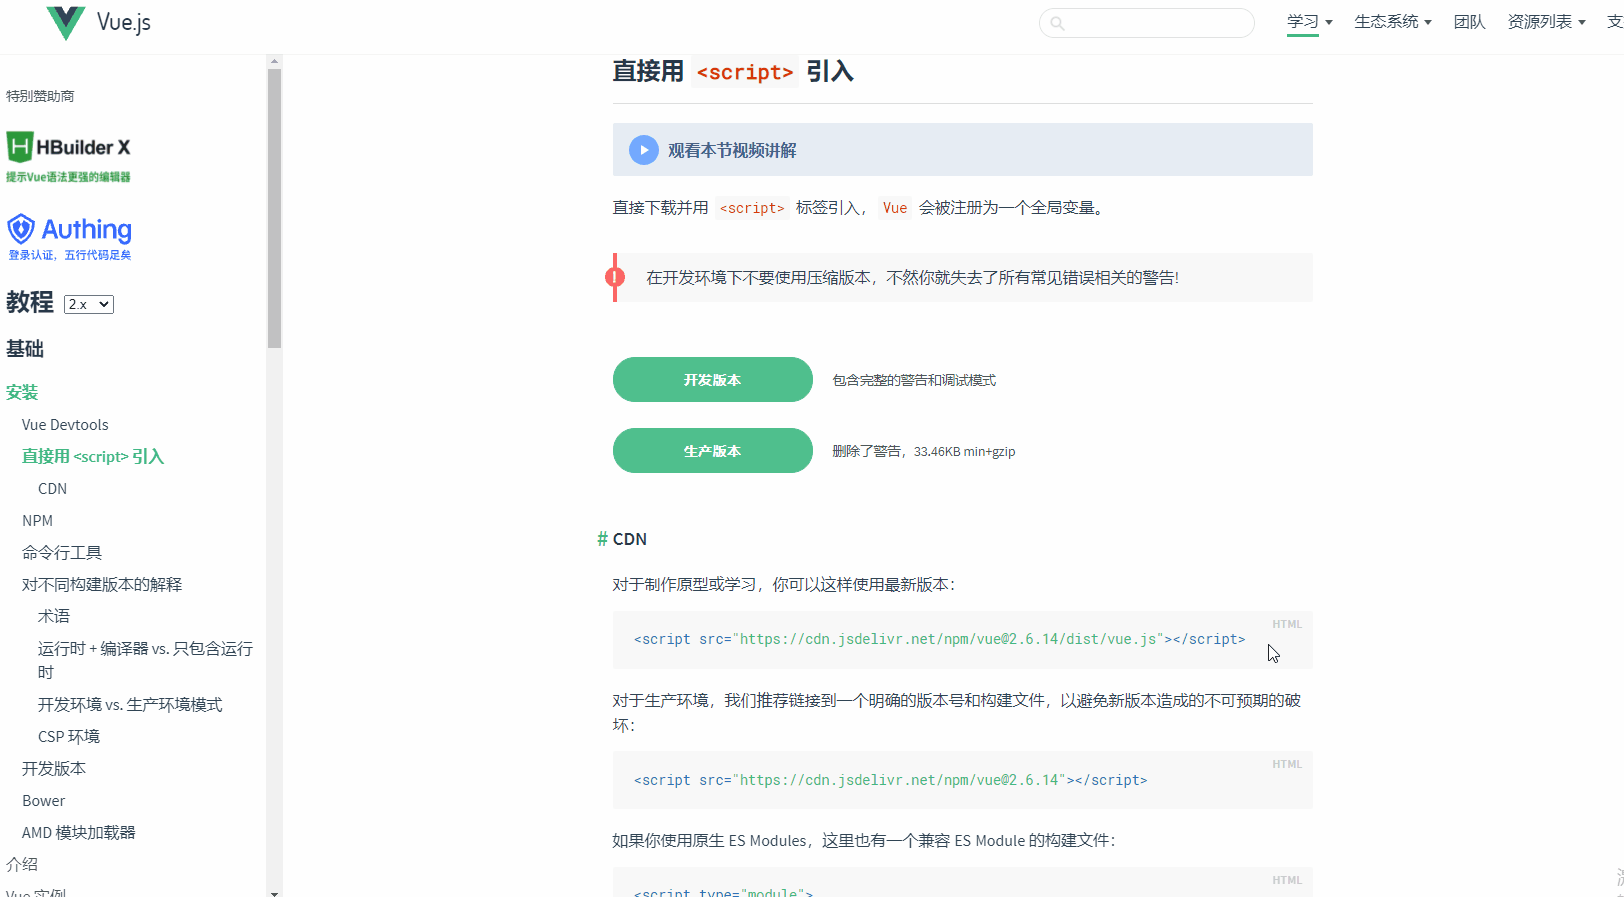Screen dimensions: 1624x897
Task: Open 运行时 + 编译器 sidebar entry
Action: (146, 660)
